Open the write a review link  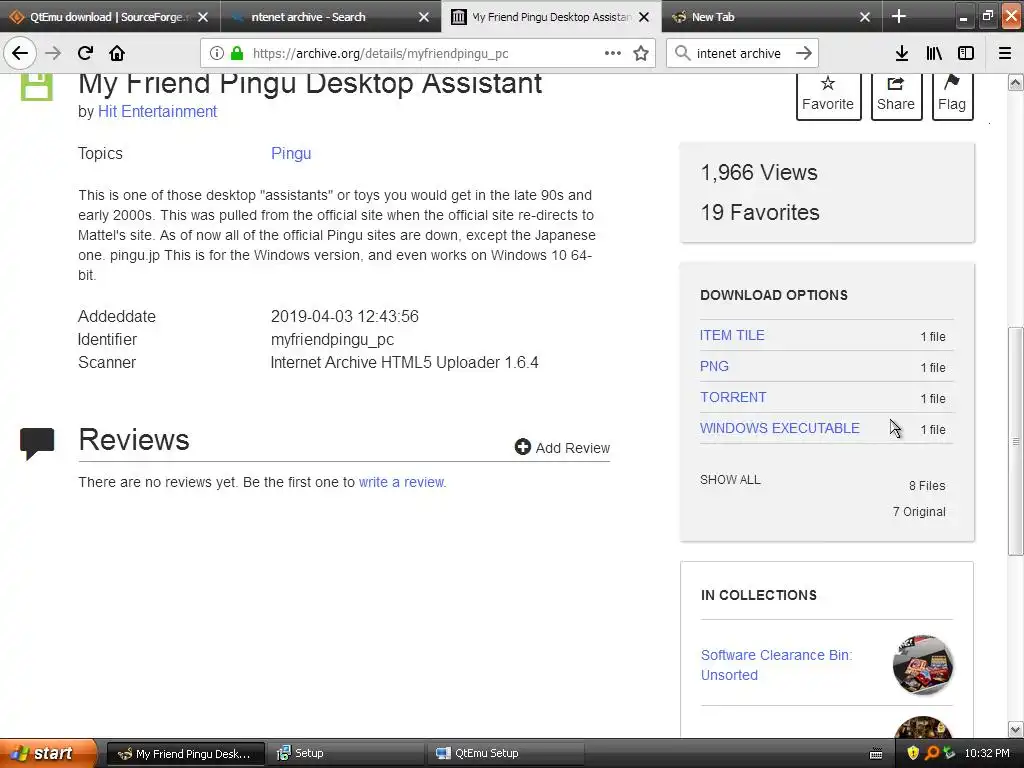(402, 482)
